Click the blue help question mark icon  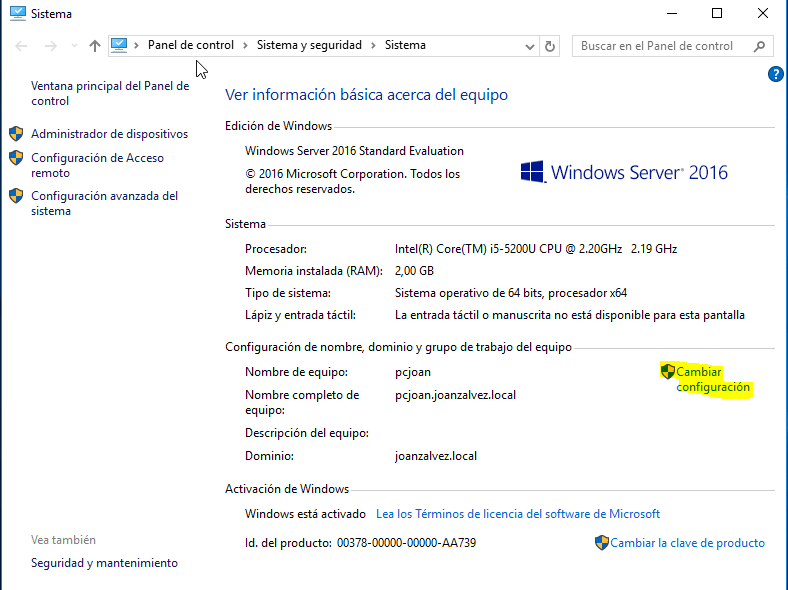pyautogui.click(x=775, y=74)
